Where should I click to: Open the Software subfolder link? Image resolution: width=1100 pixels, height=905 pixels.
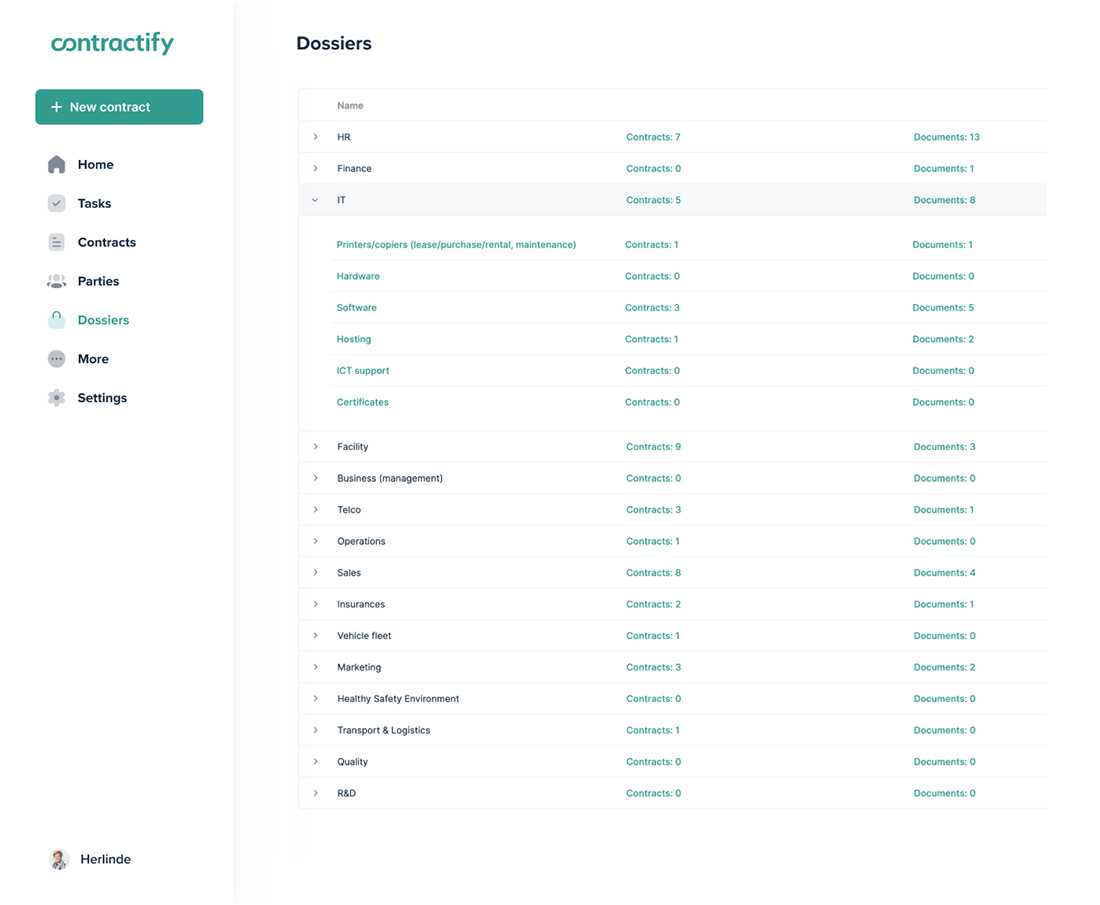pos(357,307)
